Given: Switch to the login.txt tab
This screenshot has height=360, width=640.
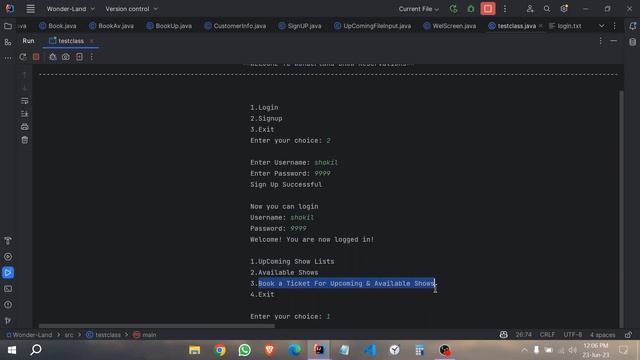Looking at the screenshot, I should (x=565, y=26).
